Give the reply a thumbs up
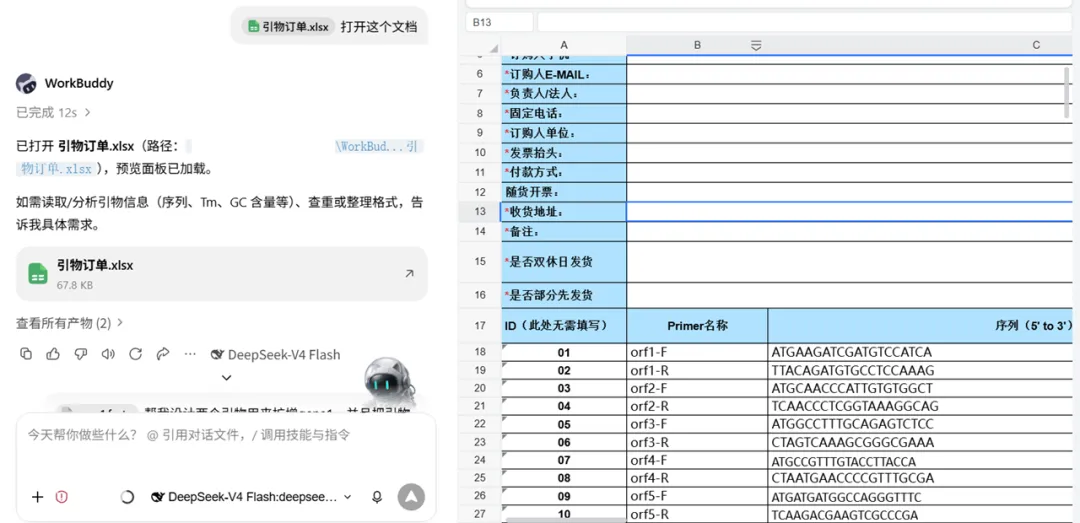The image size is (1080, 523). 53,354
